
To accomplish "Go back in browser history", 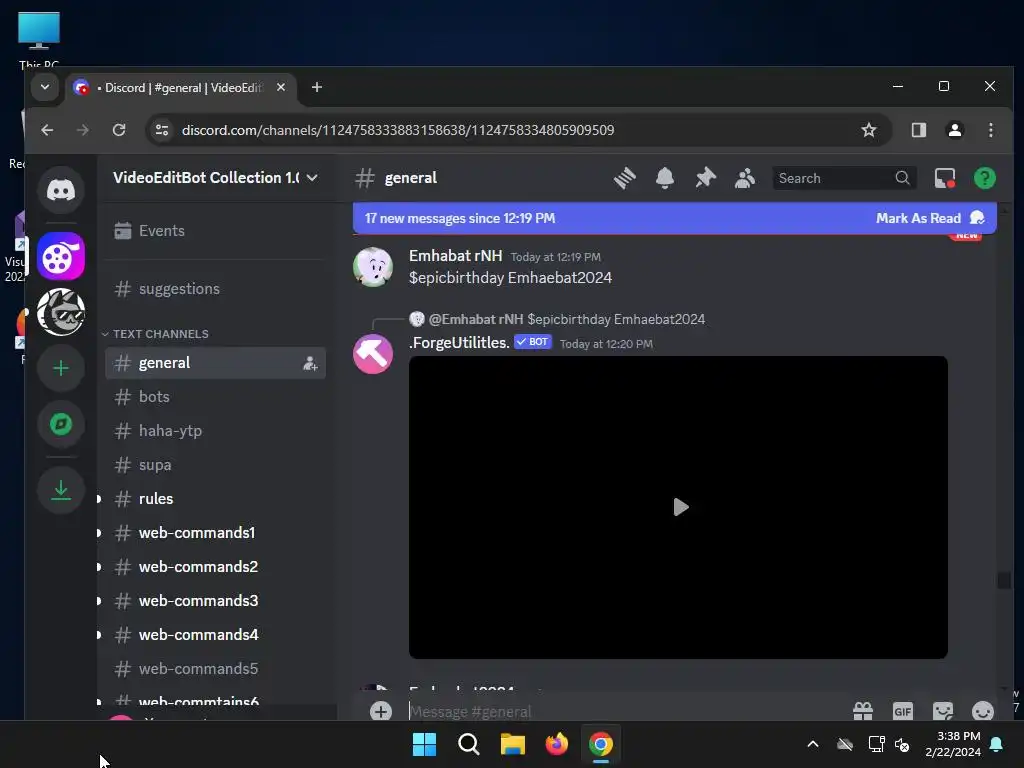I will pos(47,130).
